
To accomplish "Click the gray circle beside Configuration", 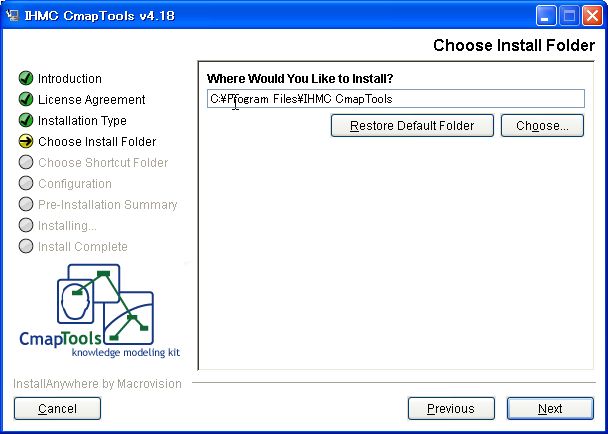I will click(x=26, y=183).
